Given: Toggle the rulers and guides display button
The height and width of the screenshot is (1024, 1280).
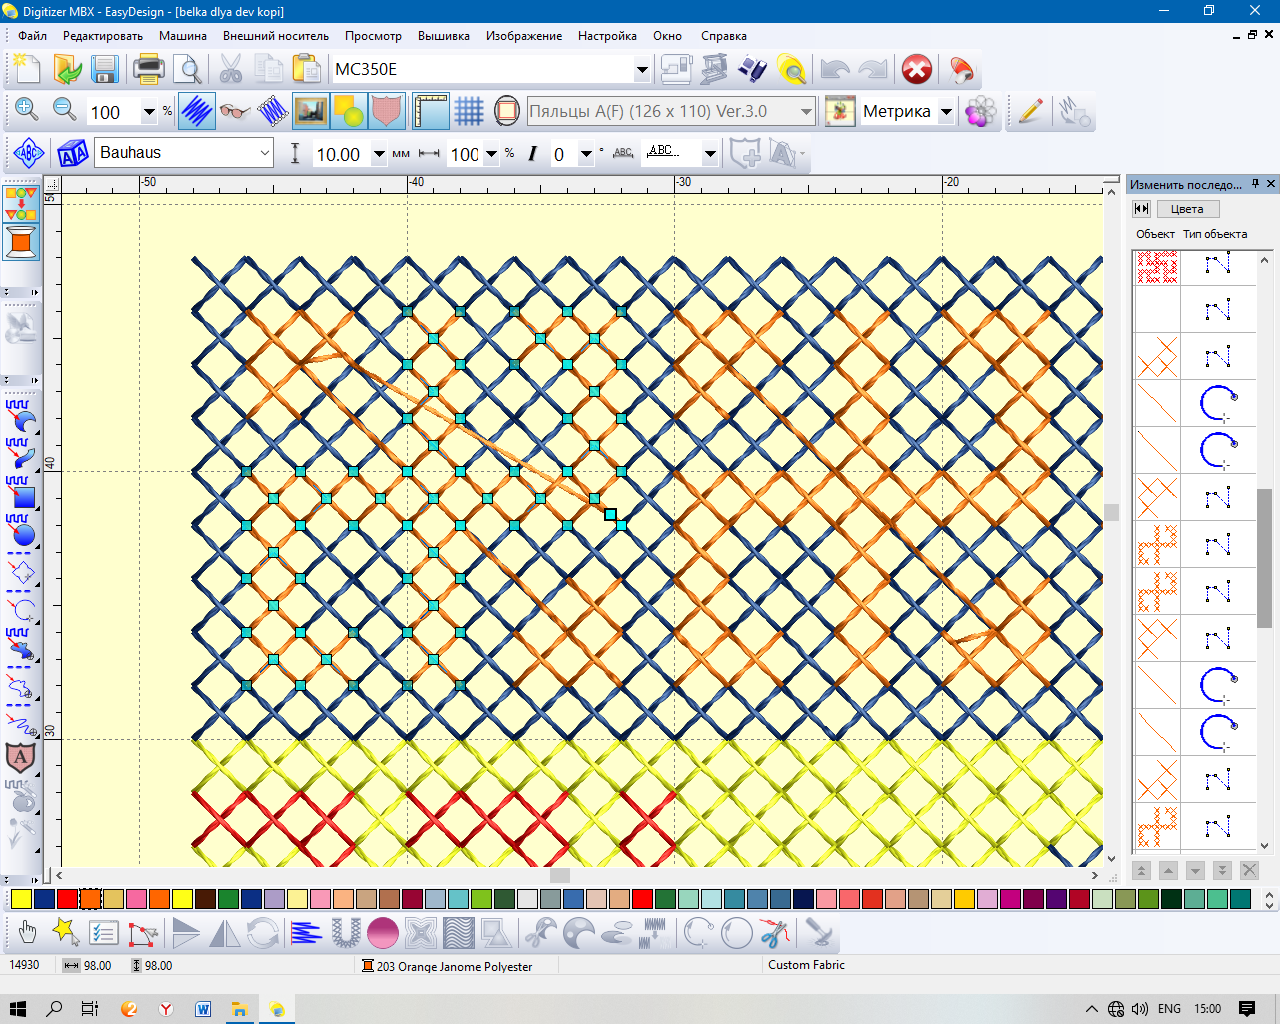Looking at the screenshot, I should point(431,111).
